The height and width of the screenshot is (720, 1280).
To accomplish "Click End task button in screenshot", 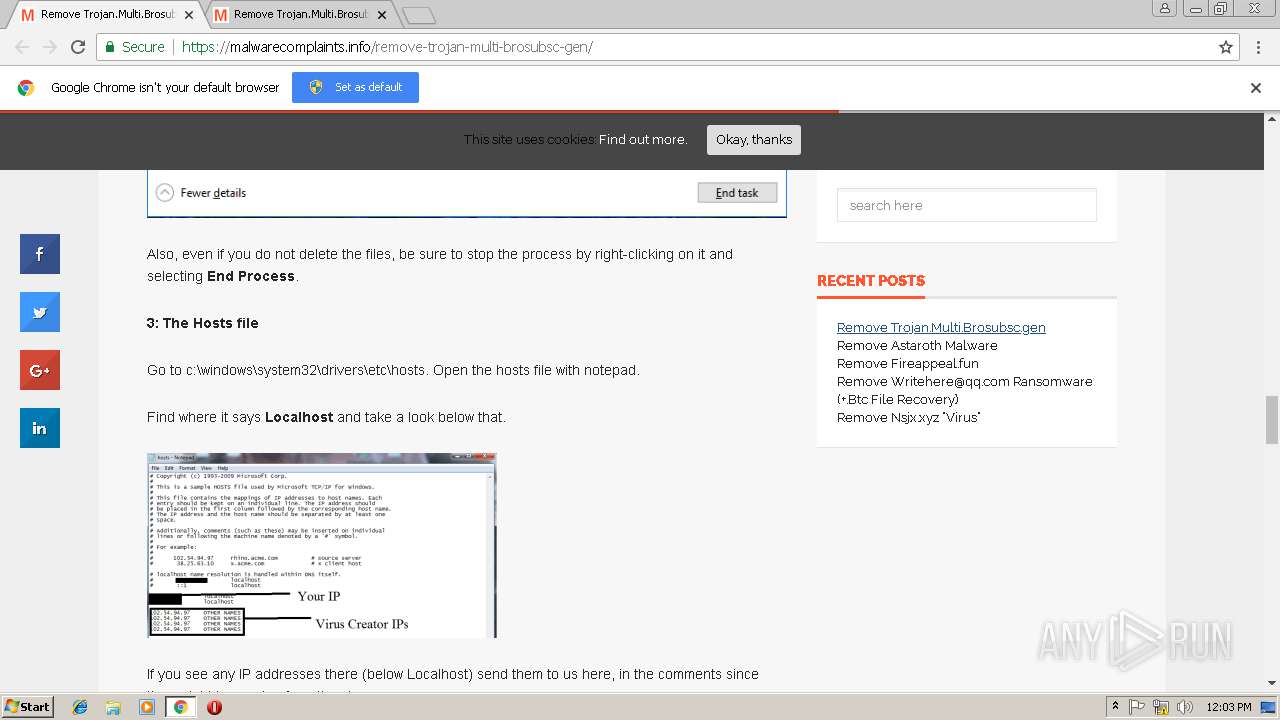I will (x=737, y=193).
